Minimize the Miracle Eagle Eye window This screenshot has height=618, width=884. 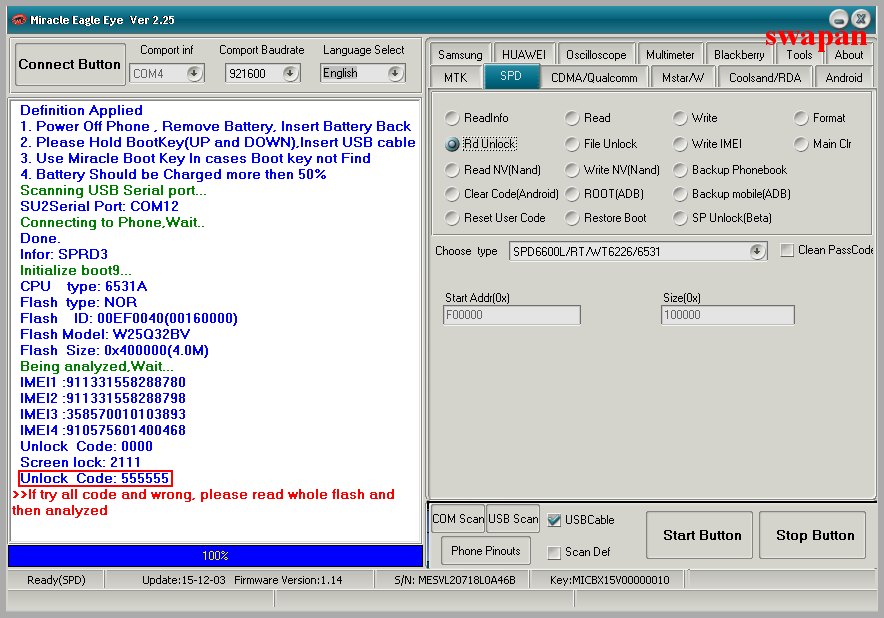(839, 20)
